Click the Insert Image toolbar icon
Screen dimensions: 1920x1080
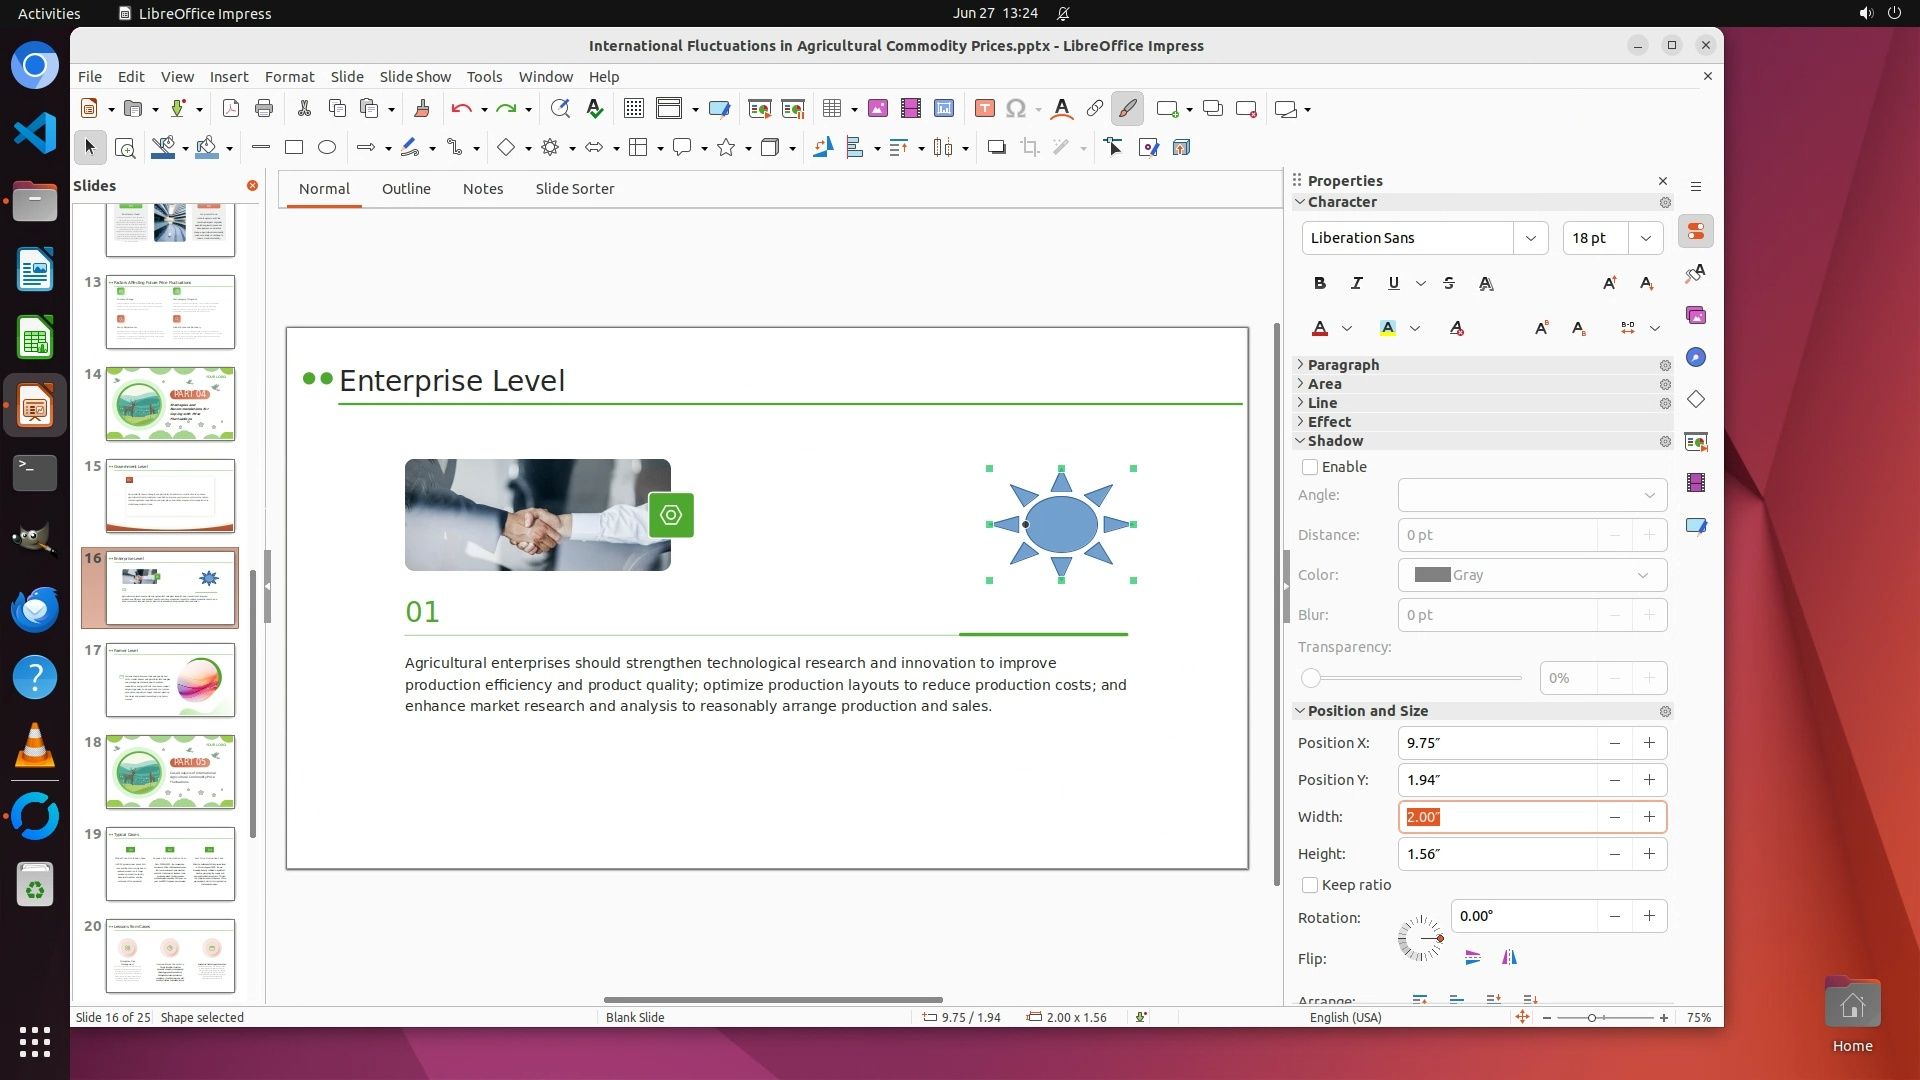coord(877,109)
